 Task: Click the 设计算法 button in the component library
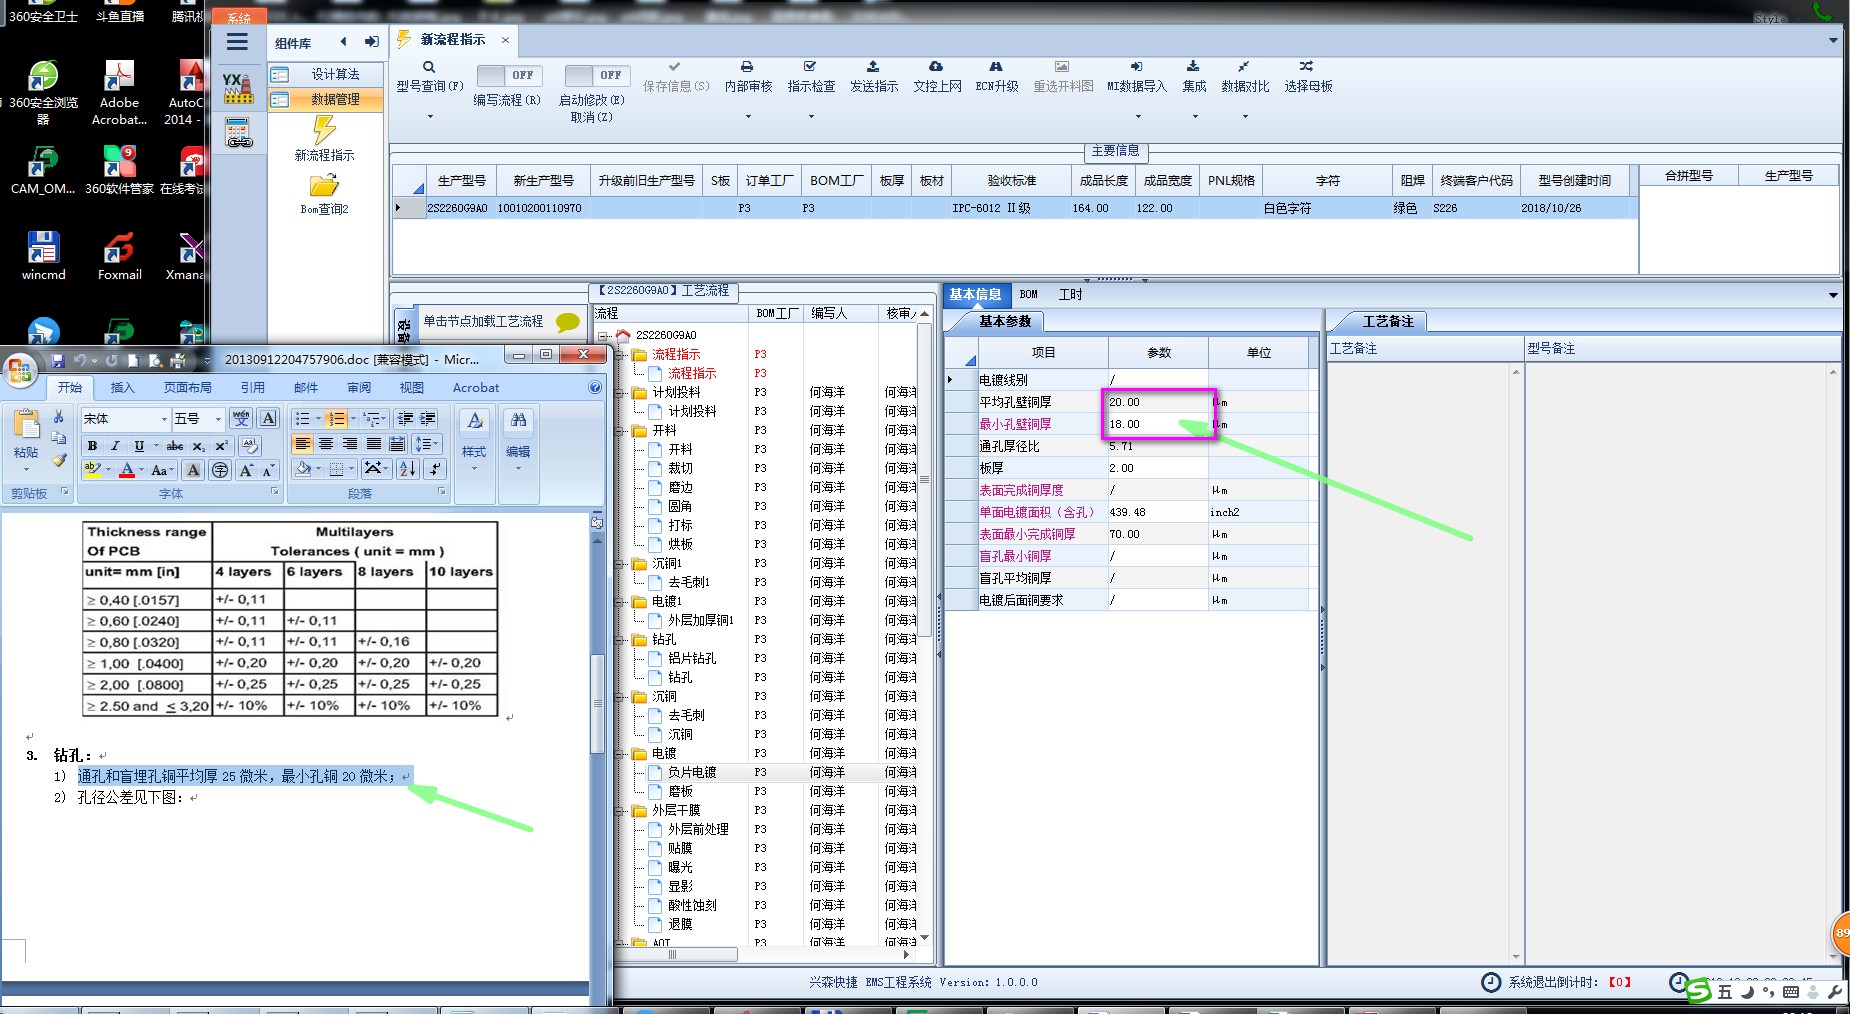(325, 74)
